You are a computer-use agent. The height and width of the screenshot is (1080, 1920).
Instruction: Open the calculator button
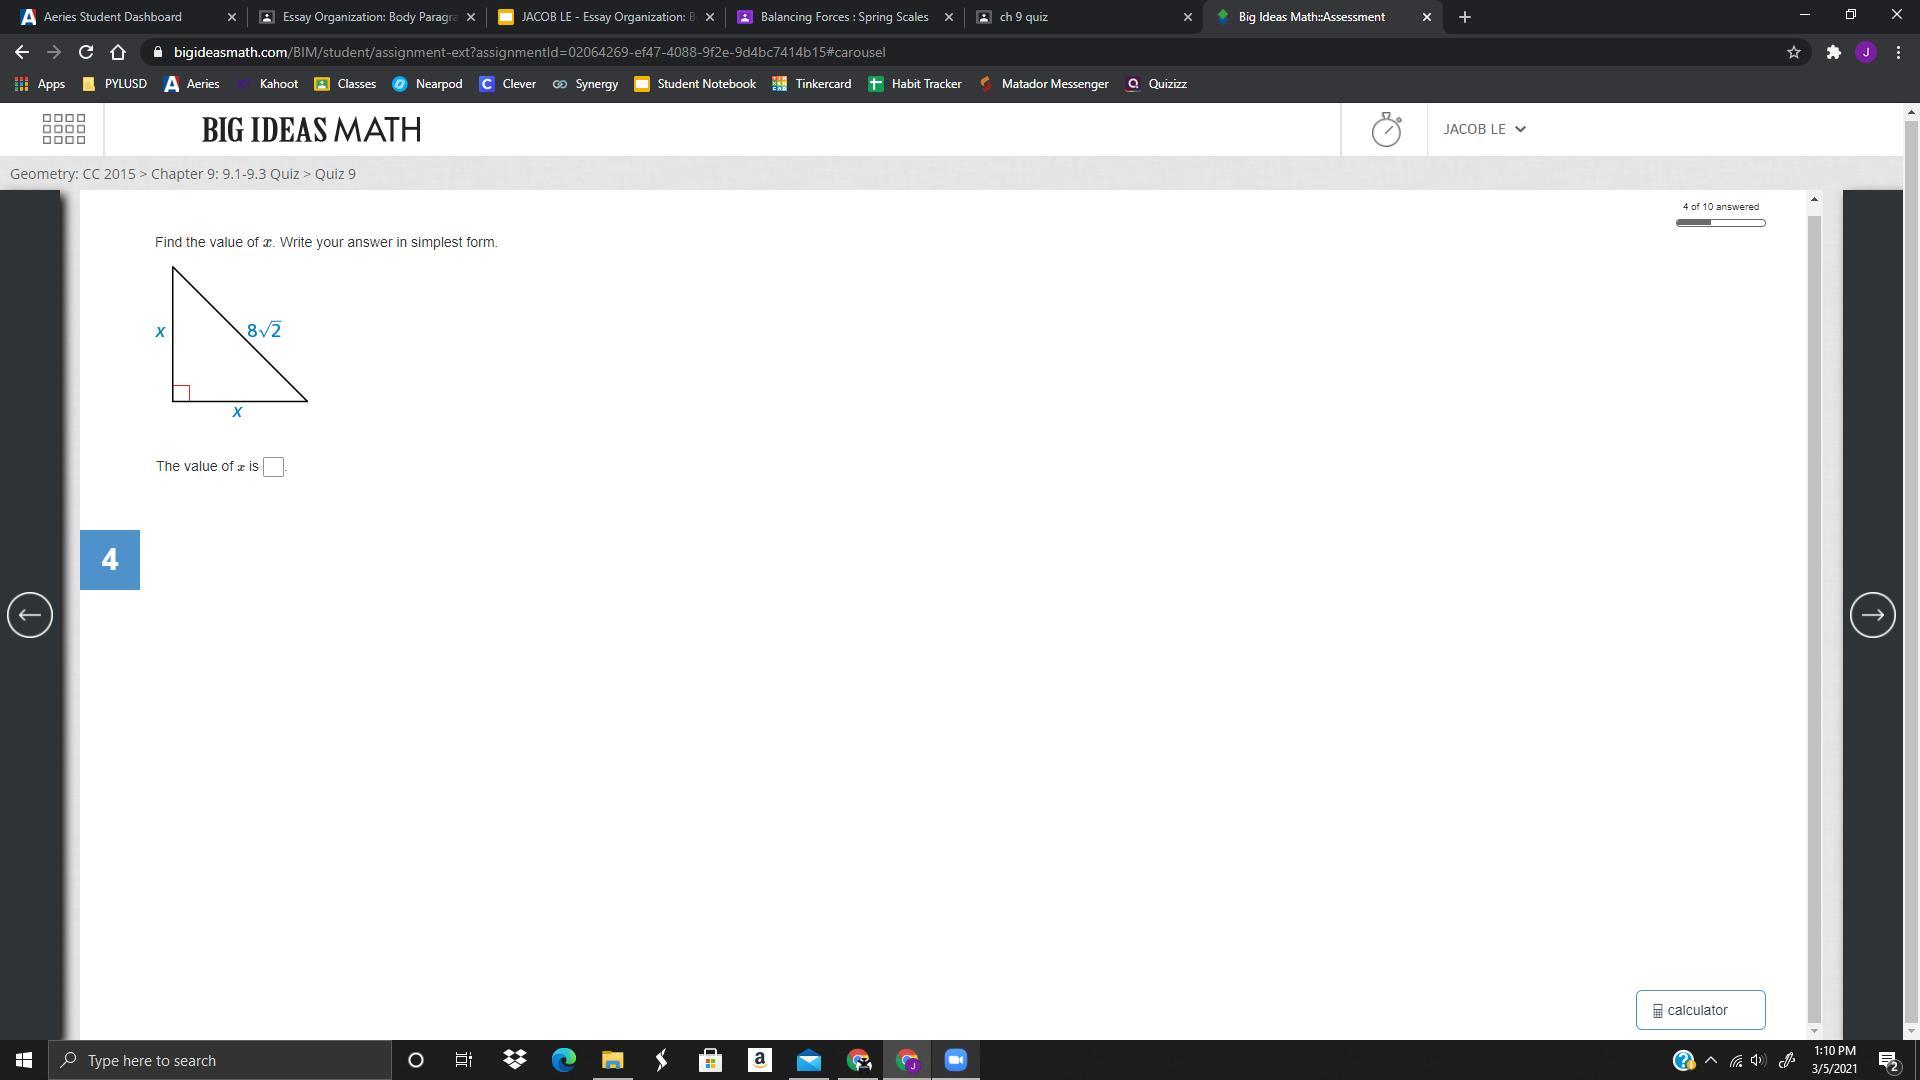click(1700, 1010)
